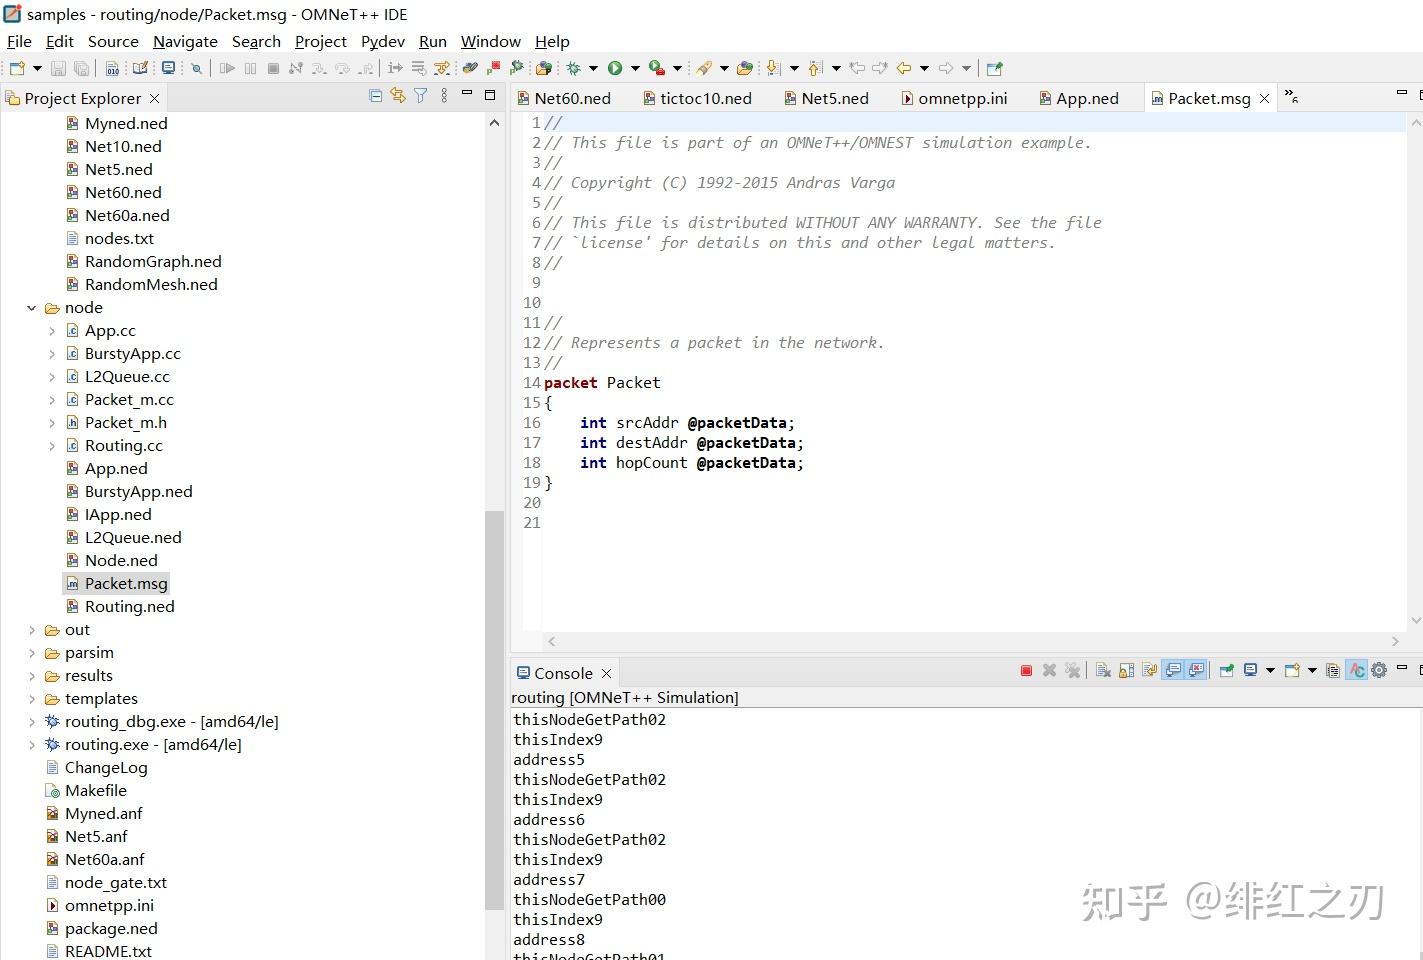Open the Window menu
Viewport: 1423px width, 960px height.
point(490,41)
